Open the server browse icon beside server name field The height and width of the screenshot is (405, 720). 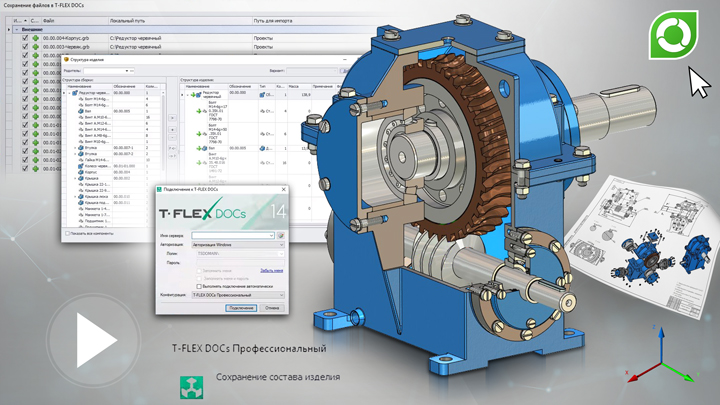tap(281, 236)
